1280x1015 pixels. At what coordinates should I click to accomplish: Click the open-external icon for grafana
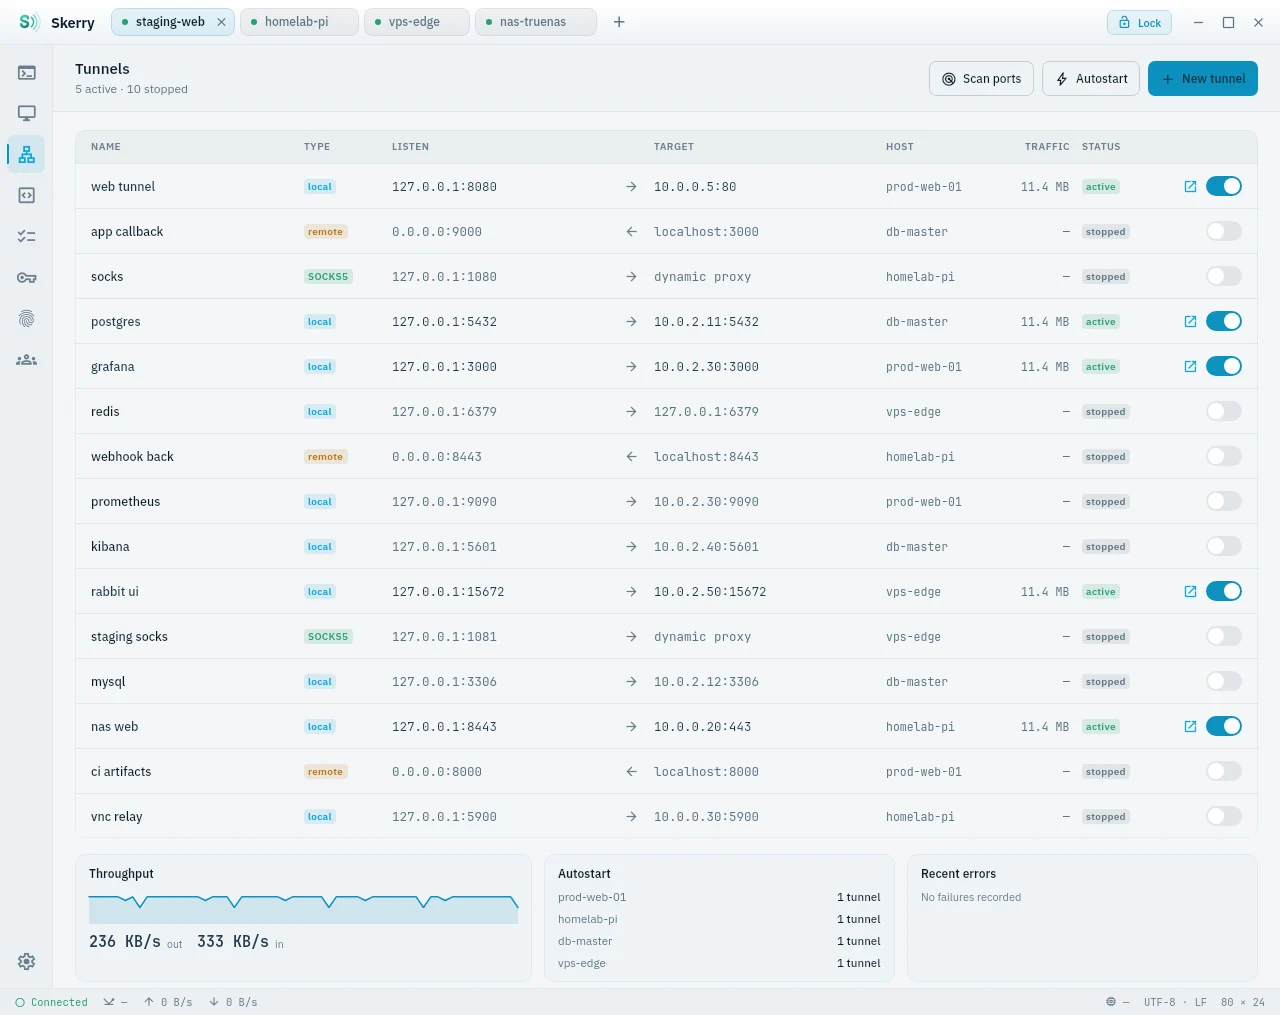point(1190,366)
